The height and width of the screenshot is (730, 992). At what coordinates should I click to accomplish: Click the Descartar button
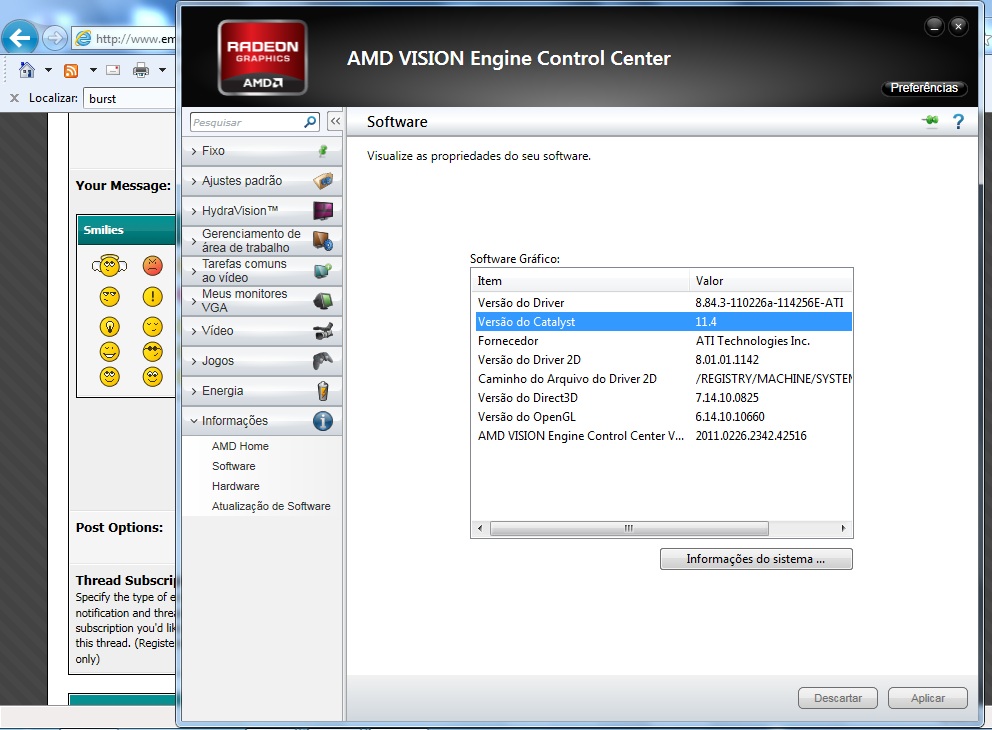tap(838, 698)
